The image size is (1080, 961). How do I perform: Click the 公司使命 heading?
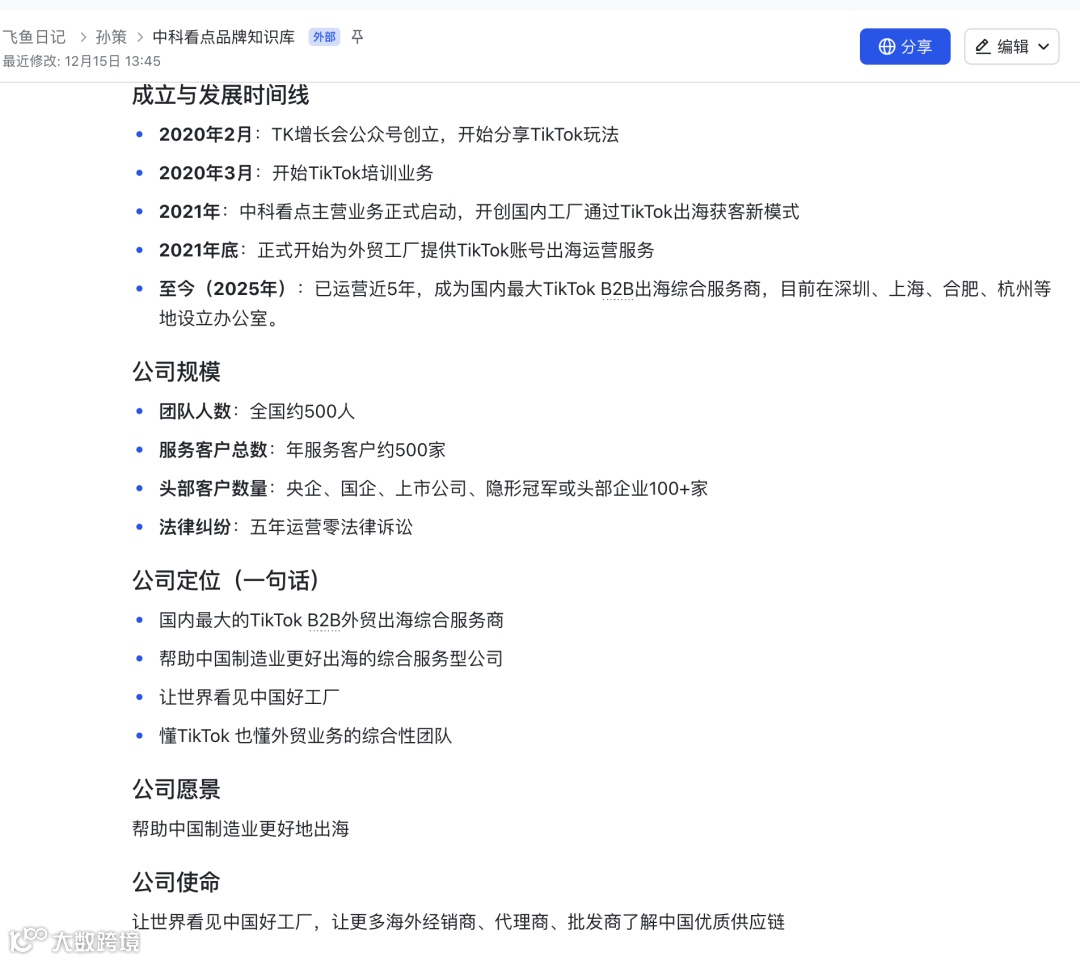(176, 882)
